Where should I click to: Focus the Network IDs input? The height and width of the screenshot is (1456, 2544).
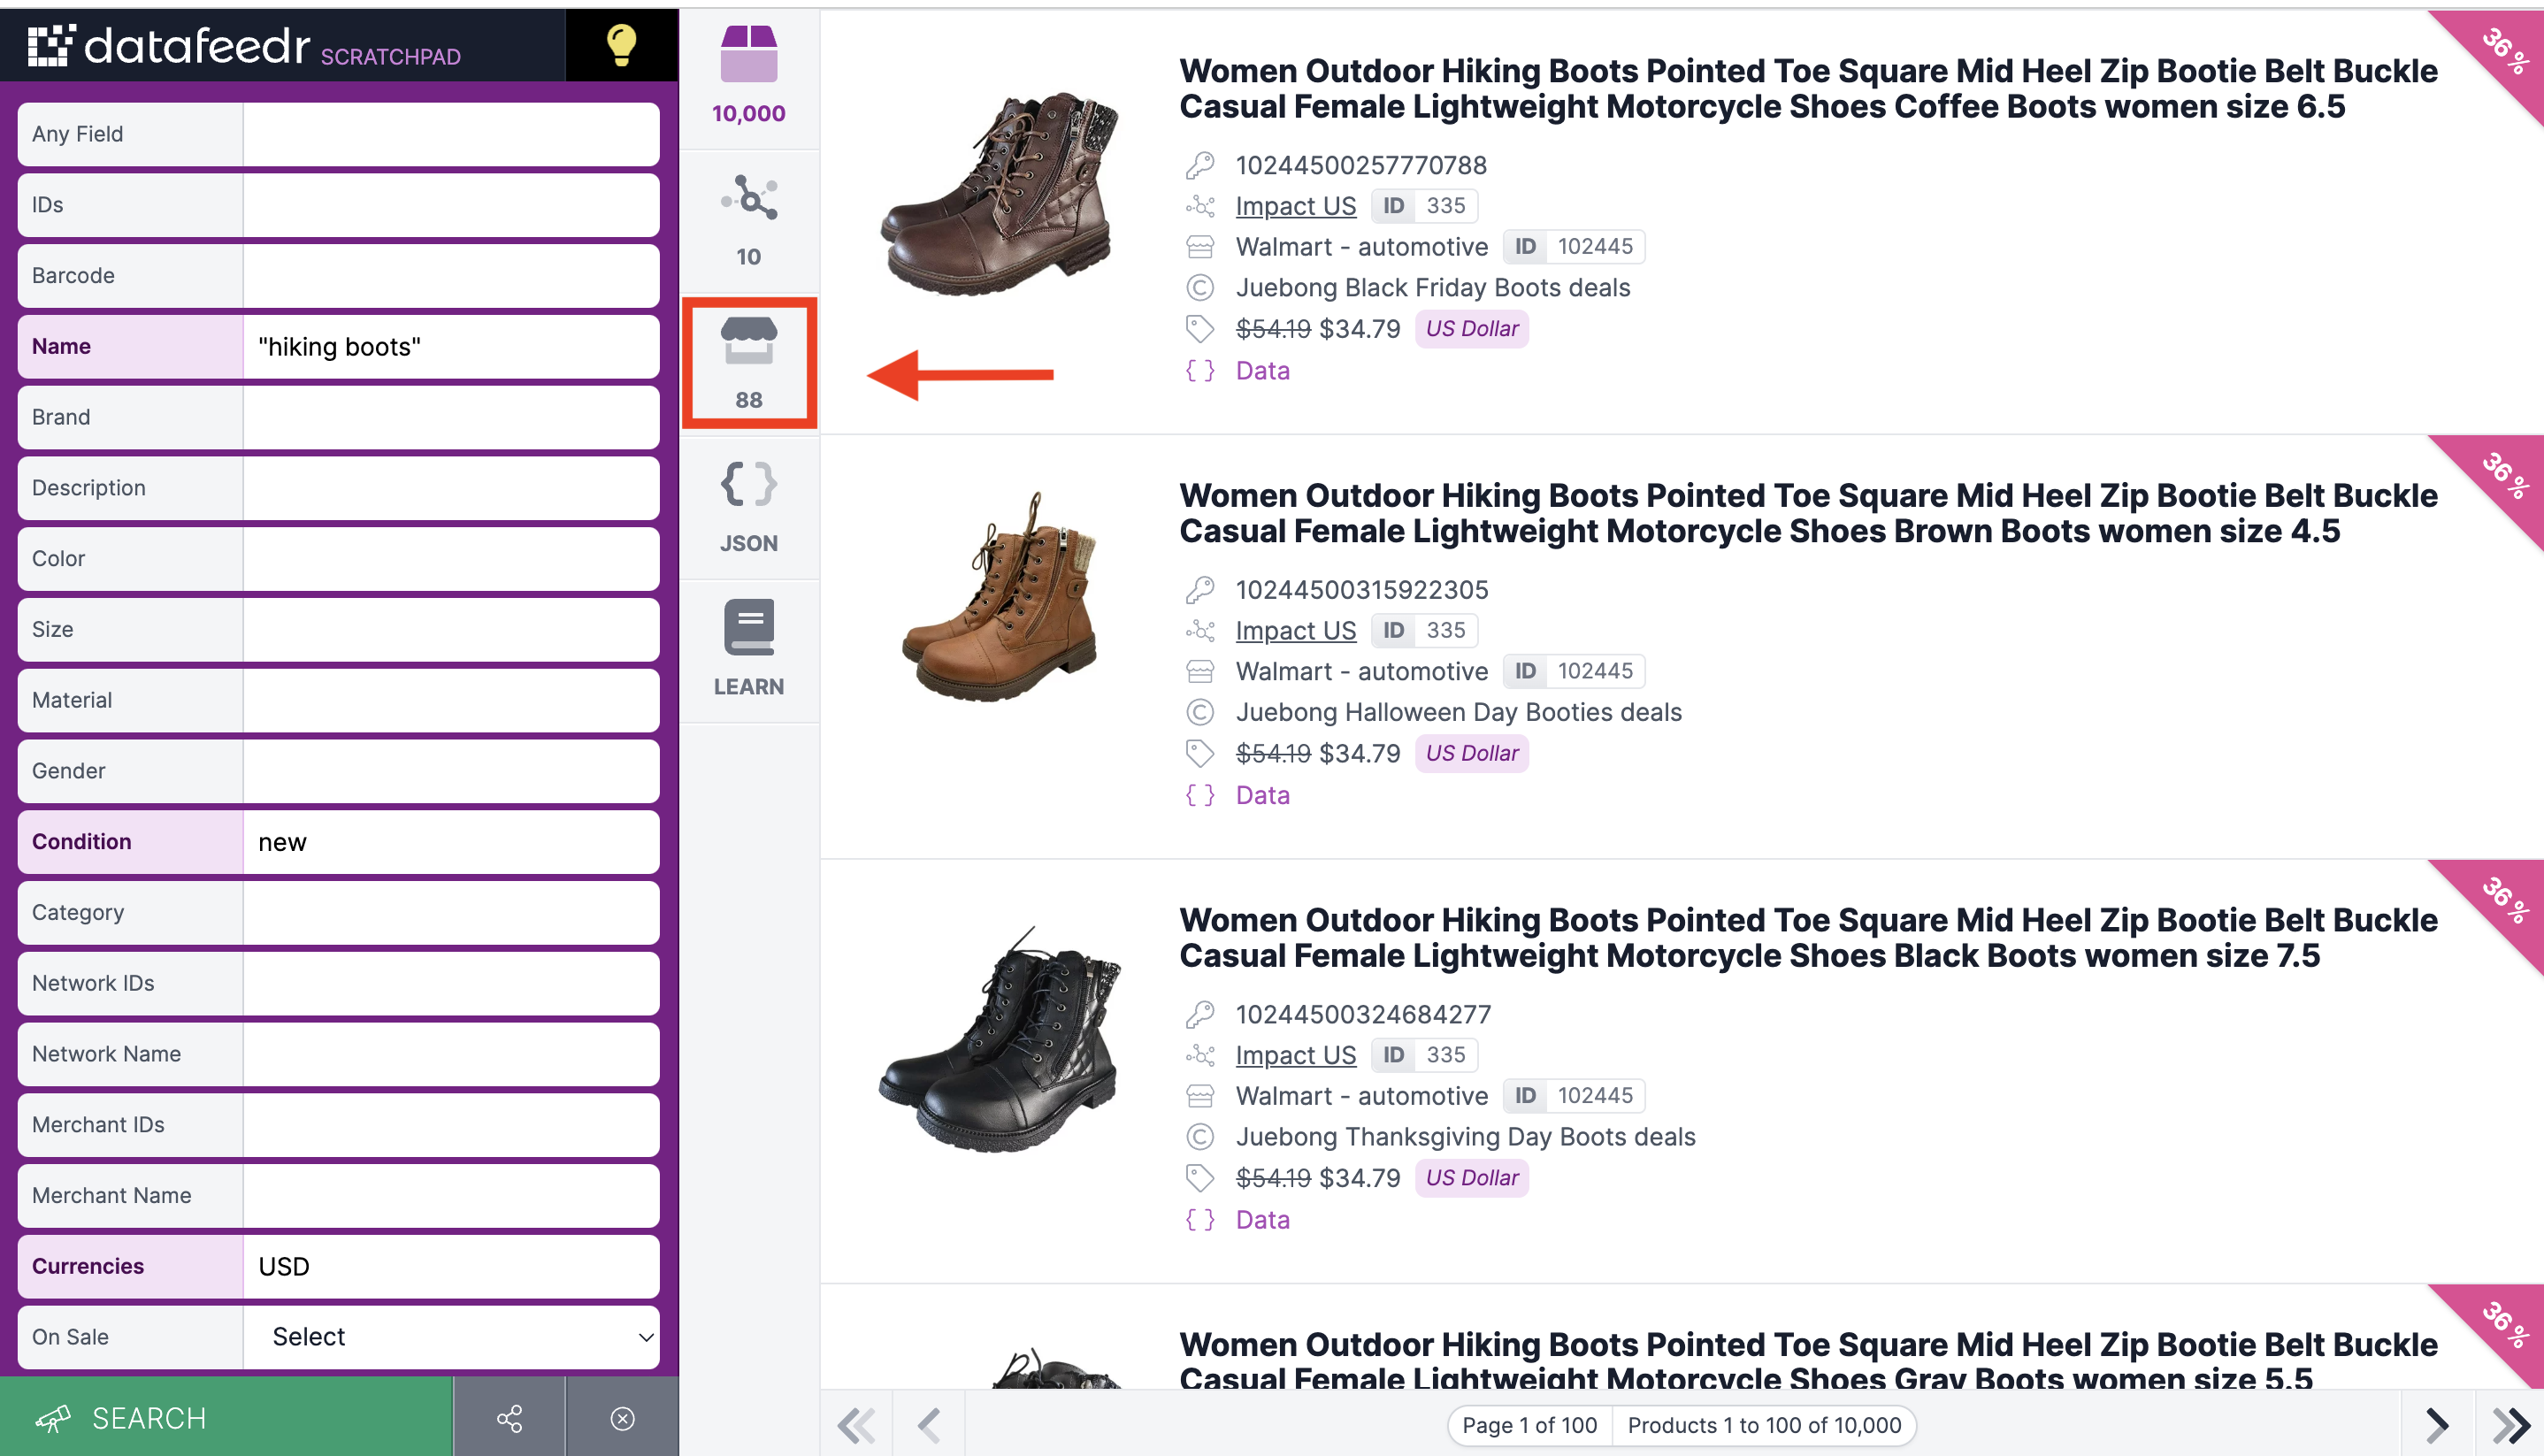coord(451,983)
